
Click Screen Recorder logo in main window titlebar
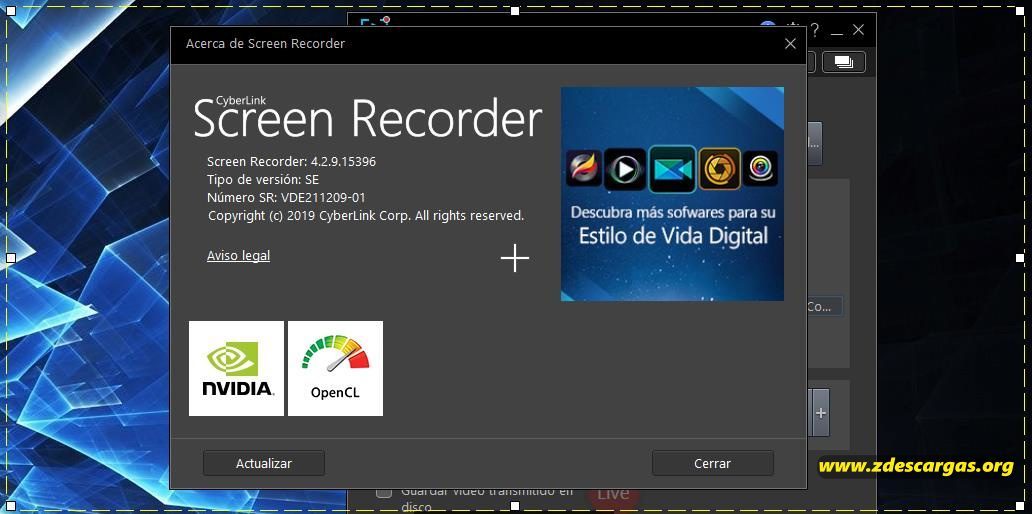coord(375,22)
